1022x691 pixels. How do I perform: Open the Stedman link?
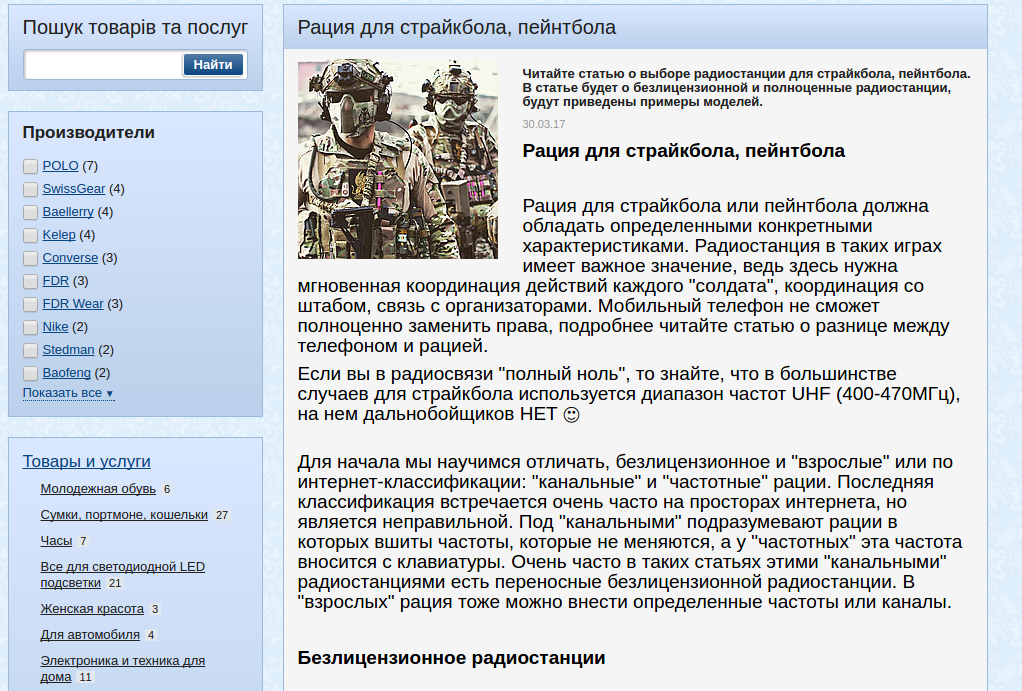[68, 349]
